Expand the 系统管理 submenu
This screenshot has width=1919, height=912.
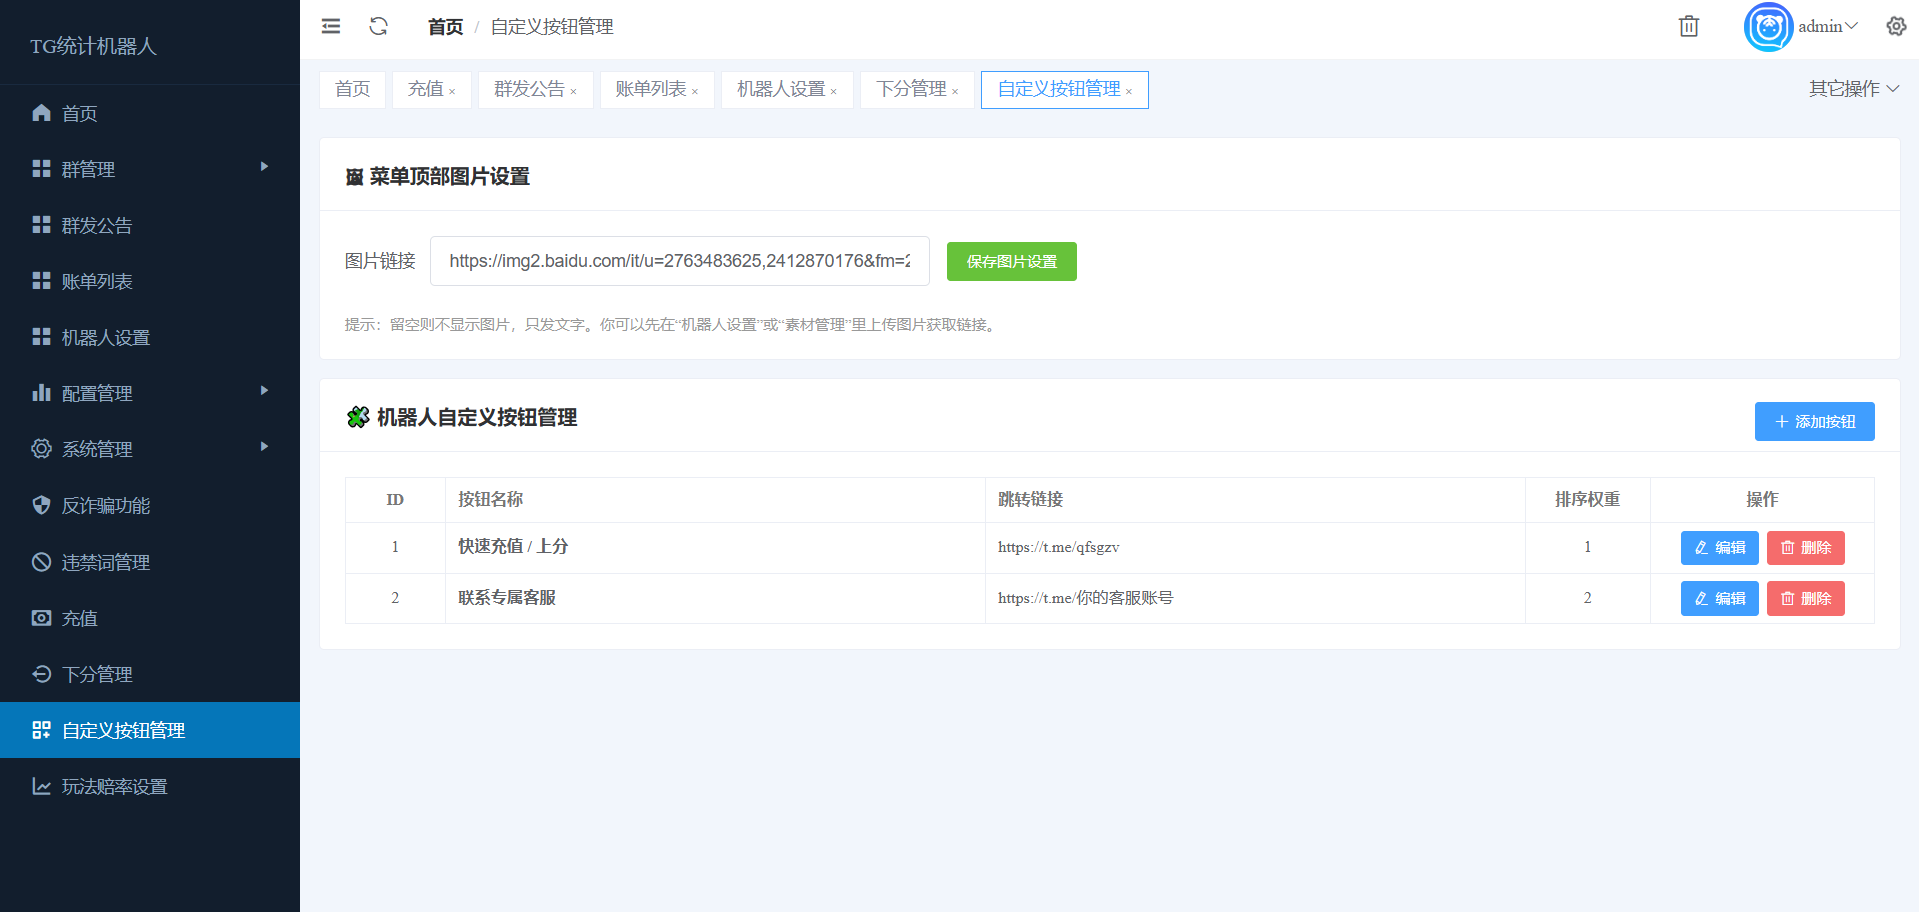tap(150, 449)
